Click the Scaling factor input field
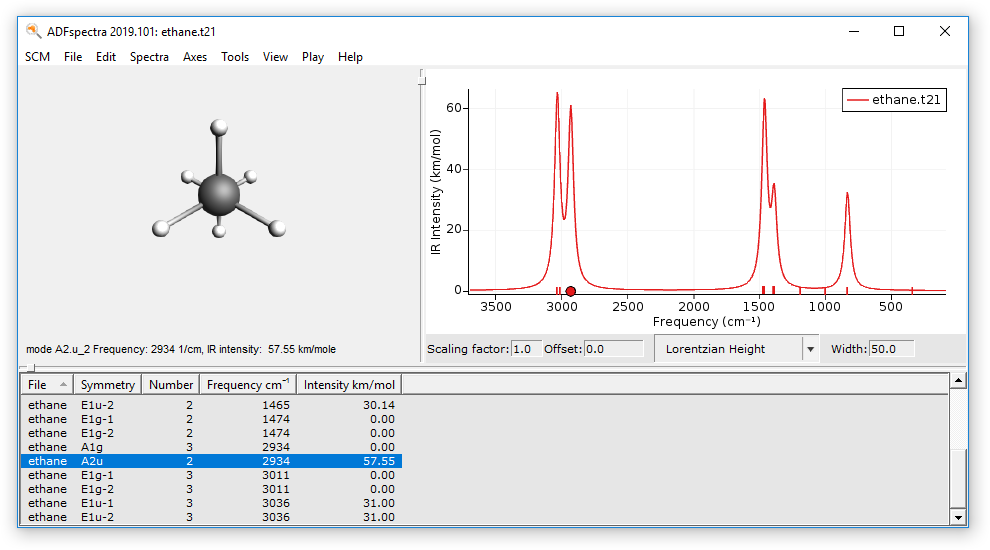Image resolution: width=990 pixels, height=550 pixels. pos(525,349)
